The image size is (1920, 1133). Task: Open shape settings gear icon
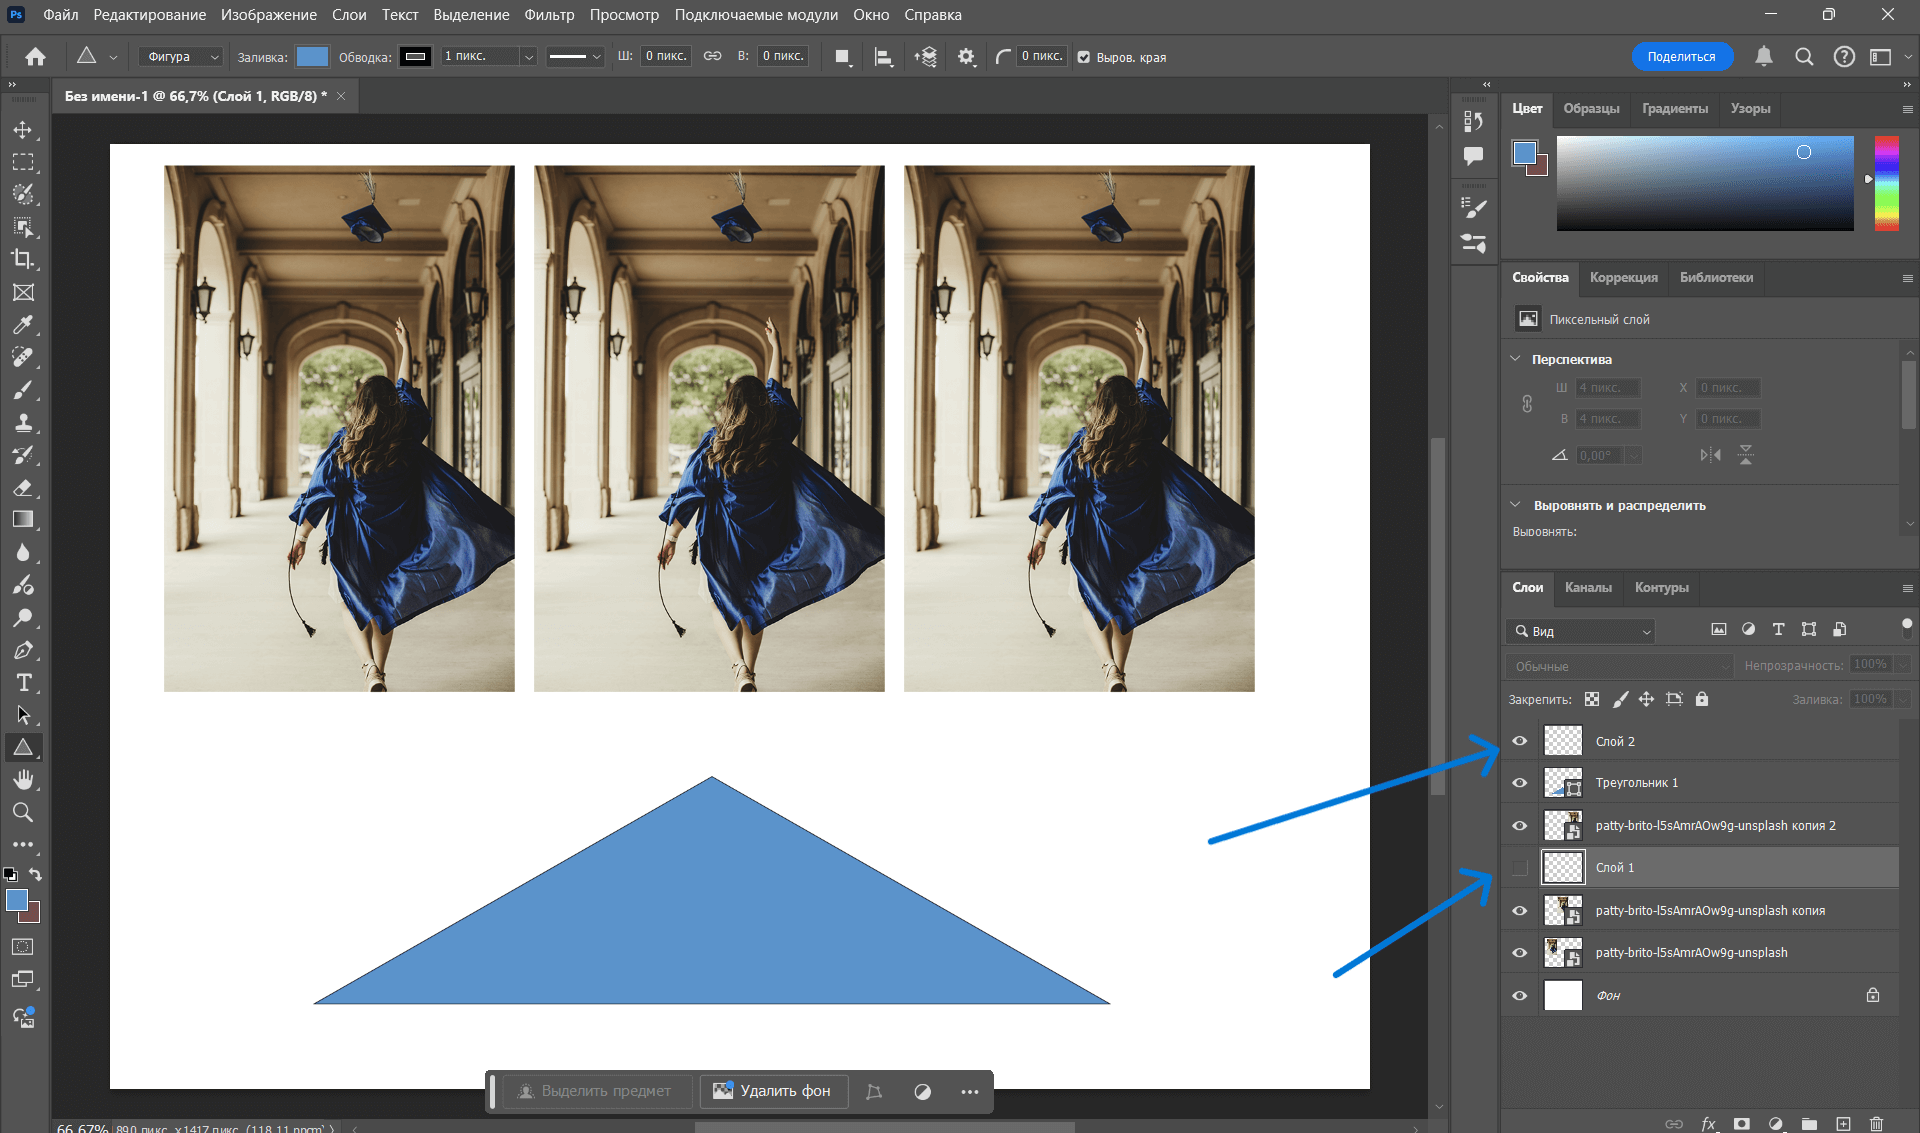(966, 57)
